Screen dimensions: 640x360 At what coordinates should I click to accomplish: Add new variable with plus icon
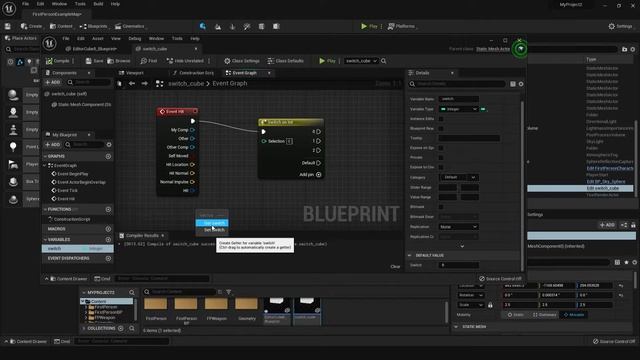108,240
